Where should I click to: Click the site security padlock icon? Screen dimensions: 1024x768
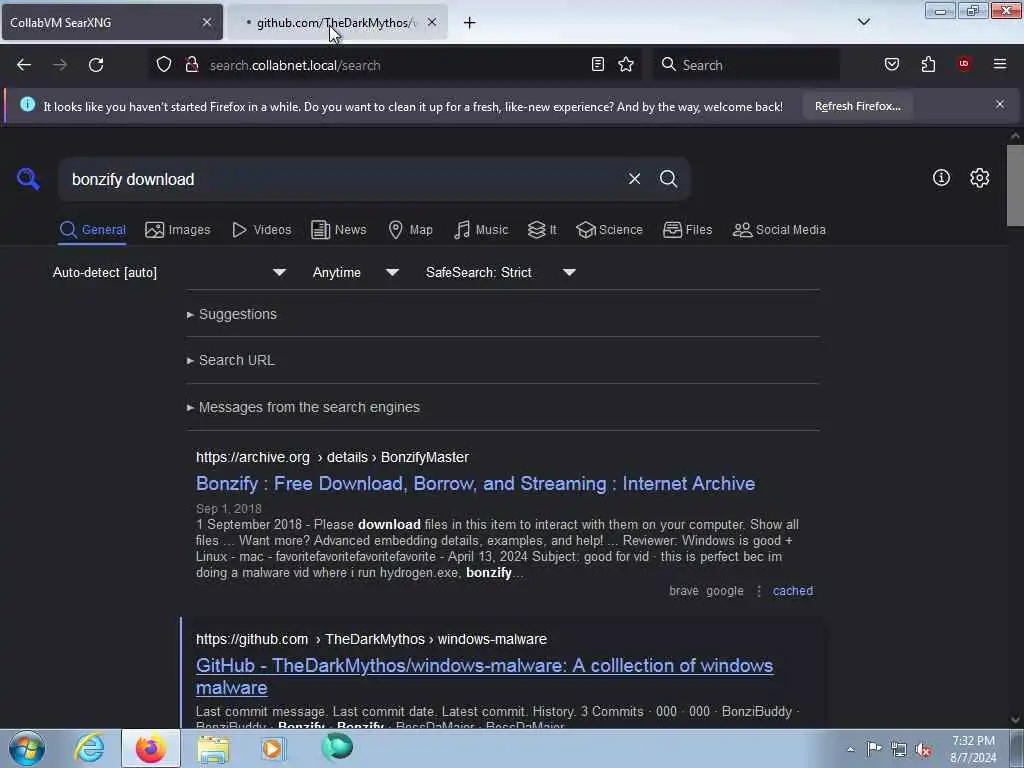[x=191, y=65]
